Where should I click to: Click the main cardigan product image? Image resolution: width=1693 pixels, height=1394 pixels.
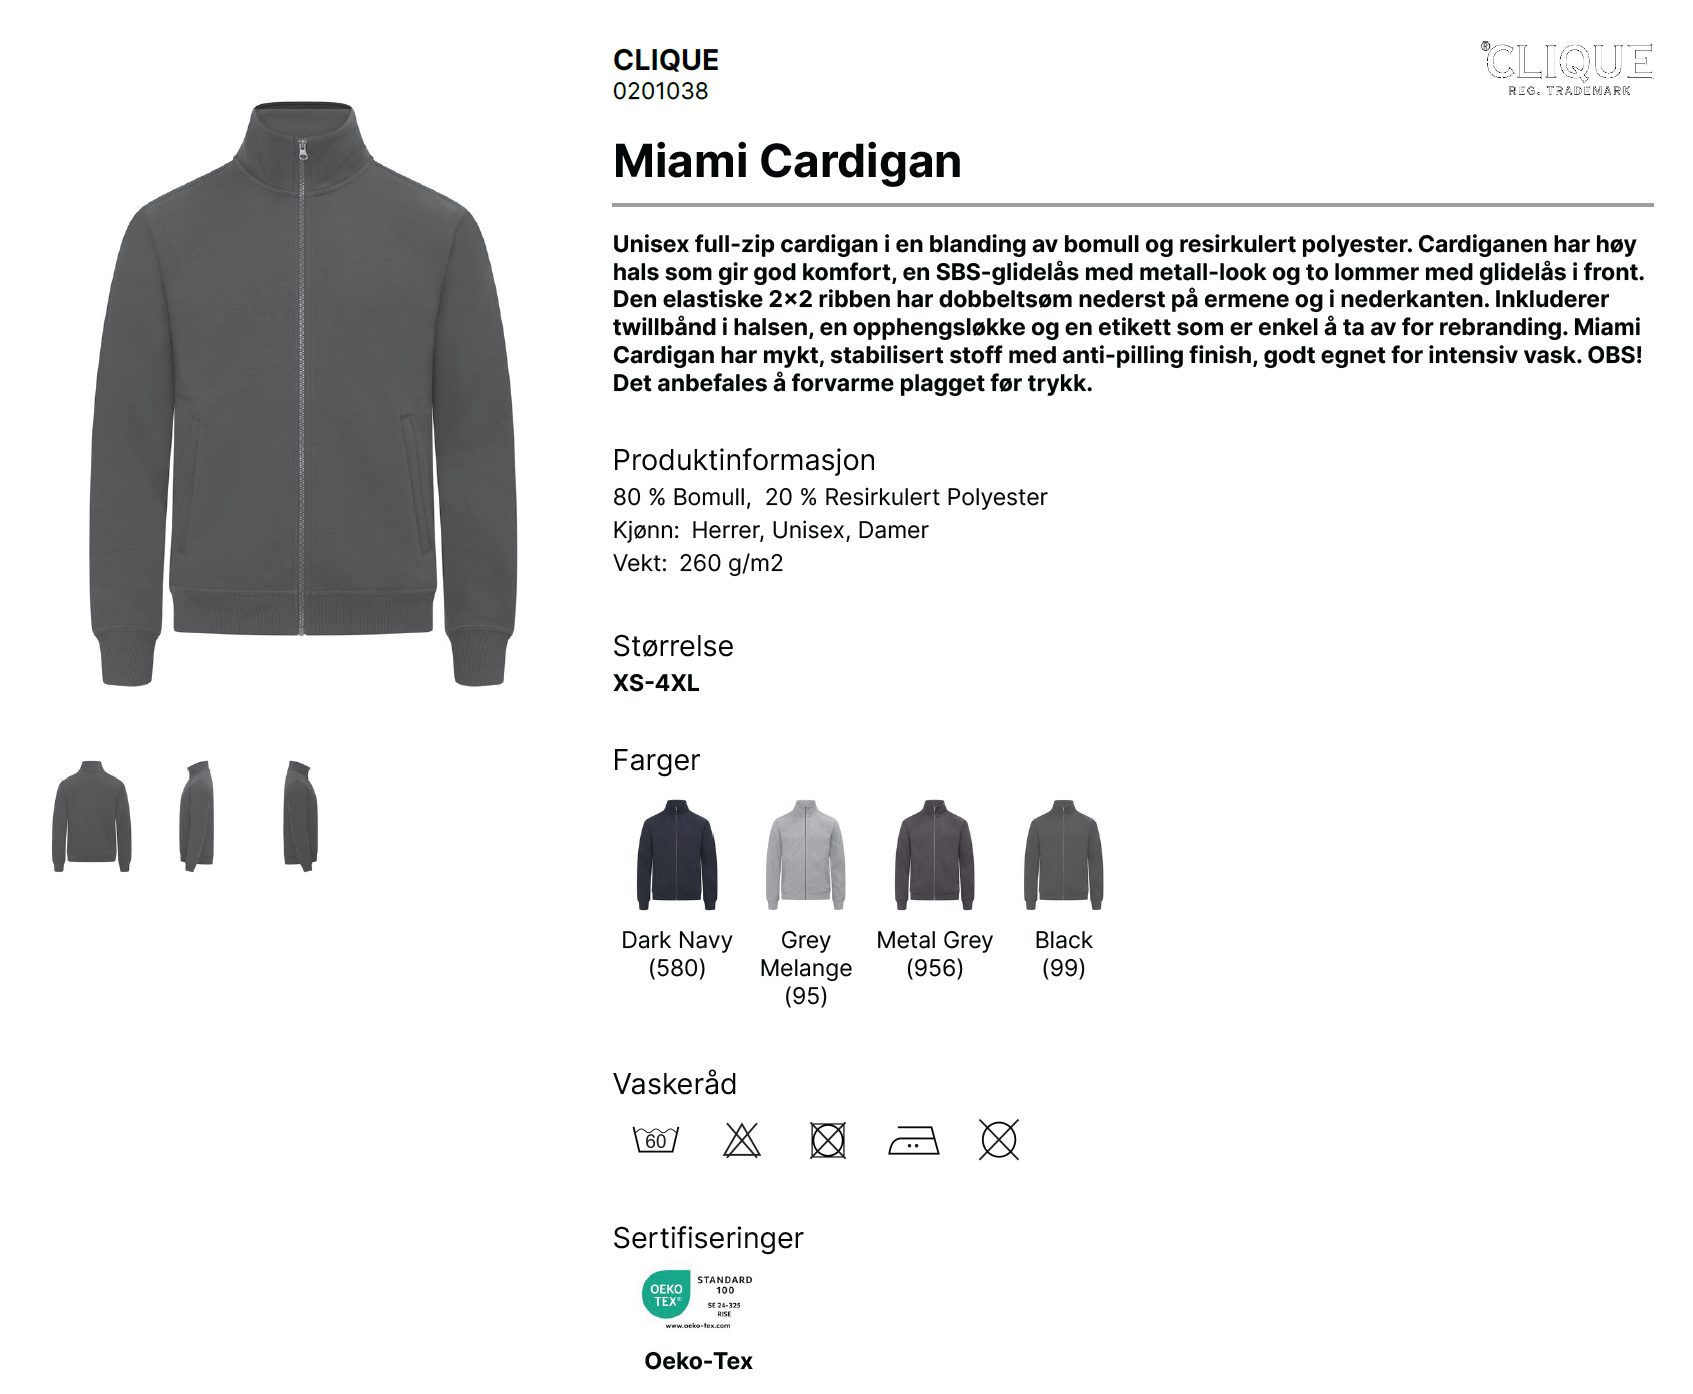tap(303, 394)
